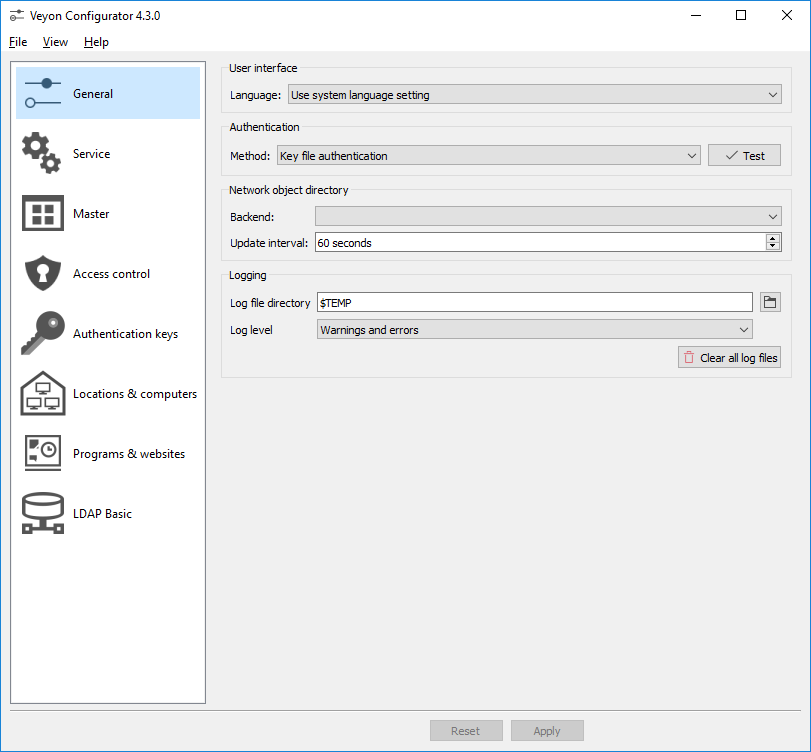Image resolution: width=811 pixels, height=752 pixels.
Task: Browse for log file directory folder
Action: pyautogui.click(x=770, y=302)
